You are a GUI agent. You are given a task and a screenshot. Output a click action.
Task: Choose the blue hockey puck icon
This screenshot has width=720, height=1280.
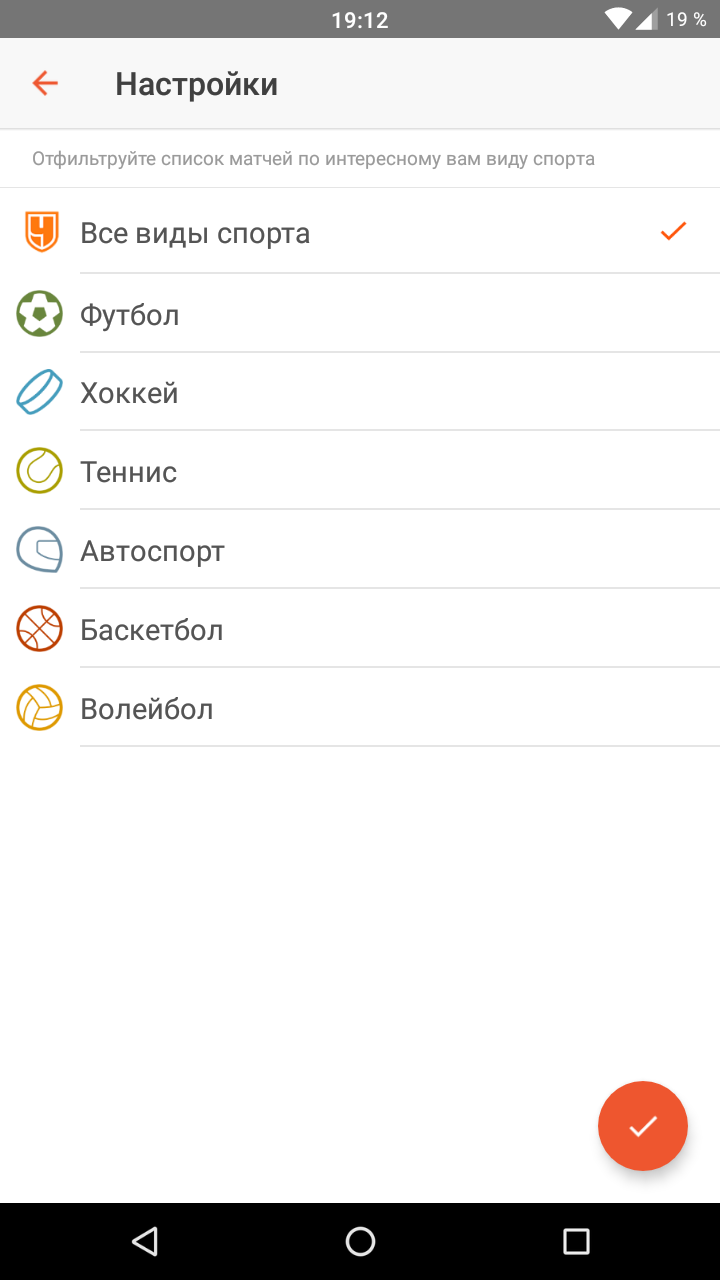[x=40, y=392]
